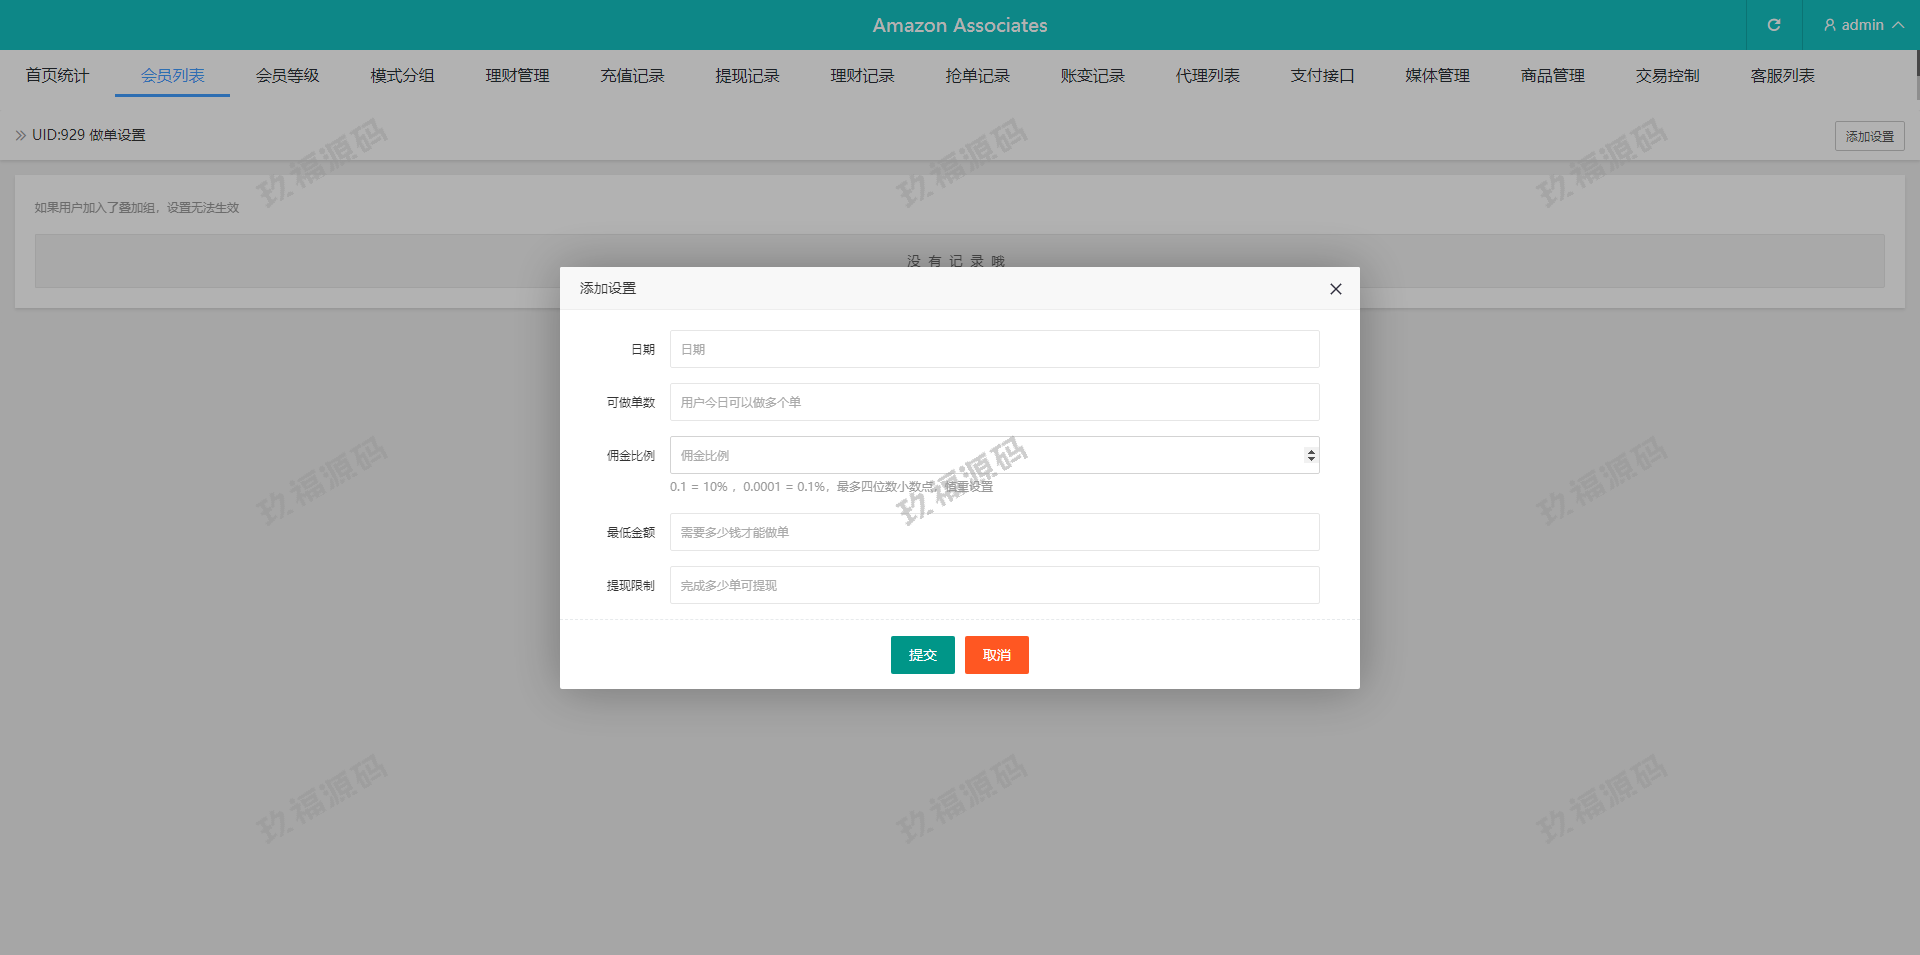Submit the form with 提交 button

pos(922,655)
